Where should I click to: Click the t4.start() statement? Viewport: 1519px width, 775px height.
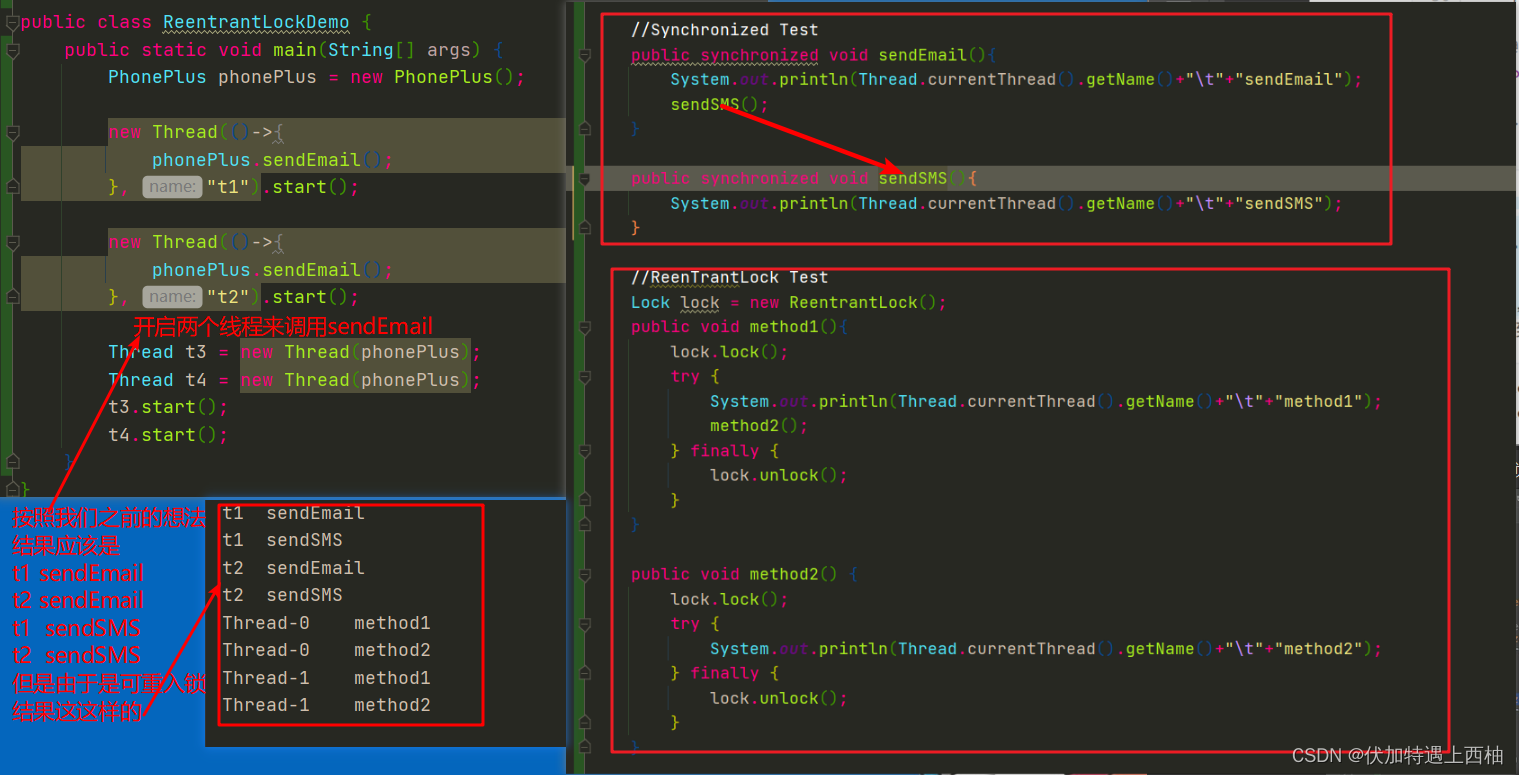(x=168, y=435)
